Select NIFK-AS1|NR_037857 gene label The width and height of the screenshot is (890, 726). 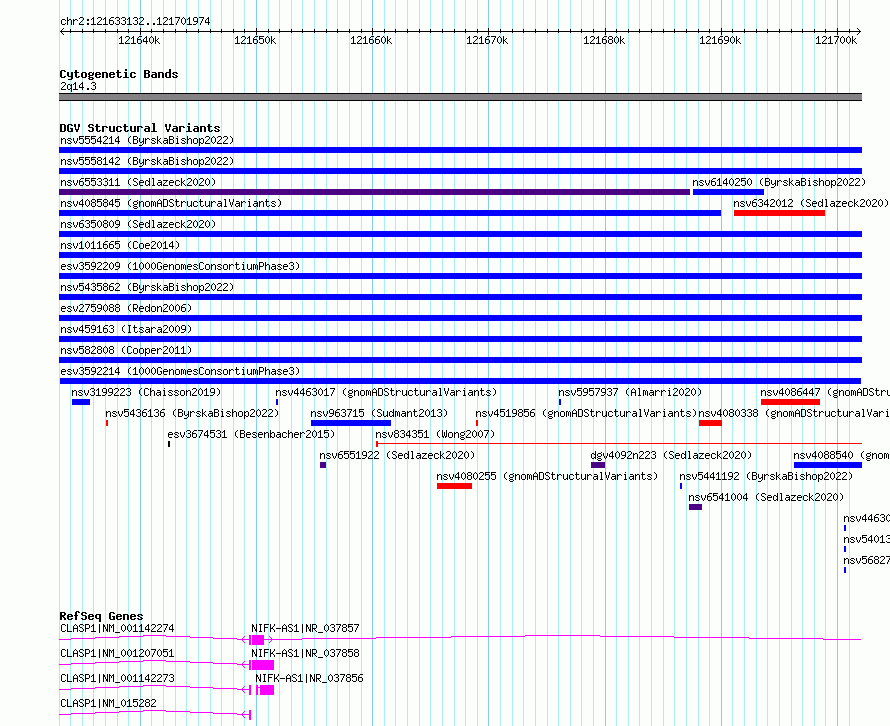pyautogui.click(x=305, y=628)
